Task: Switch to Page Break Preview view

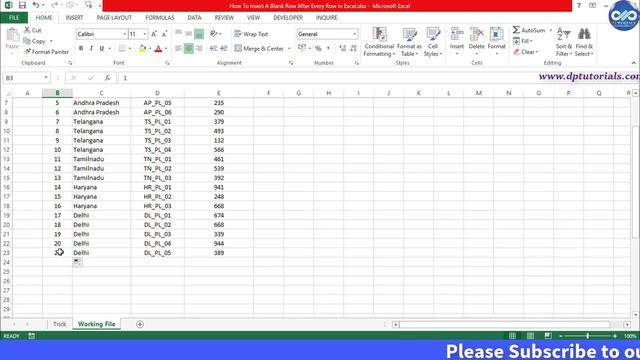Action: [x=548, y=336]
